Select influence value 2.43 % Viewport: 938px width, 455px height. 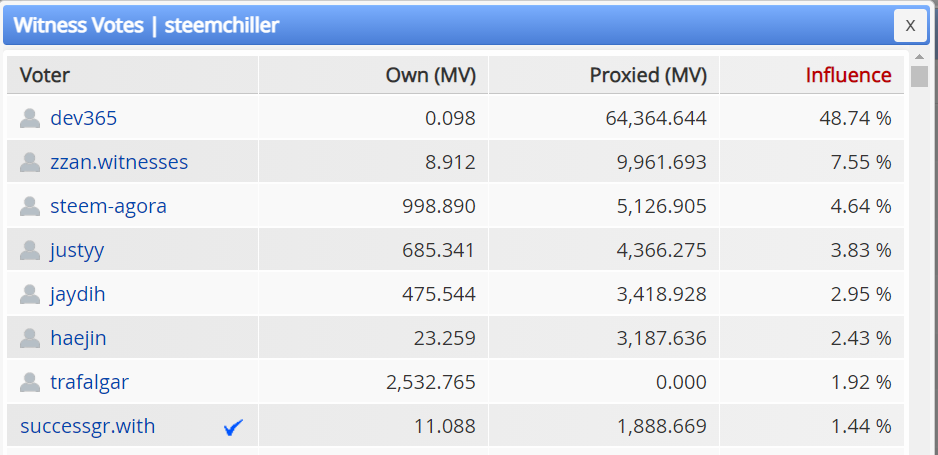click(x=861, y=338)
